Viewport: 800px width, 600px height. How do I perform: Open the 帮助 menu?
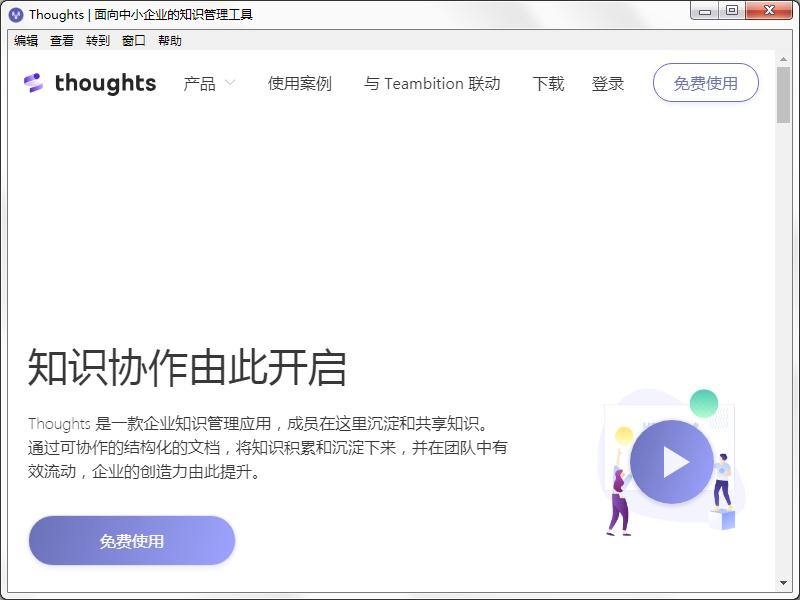click(x=170, y=41)
